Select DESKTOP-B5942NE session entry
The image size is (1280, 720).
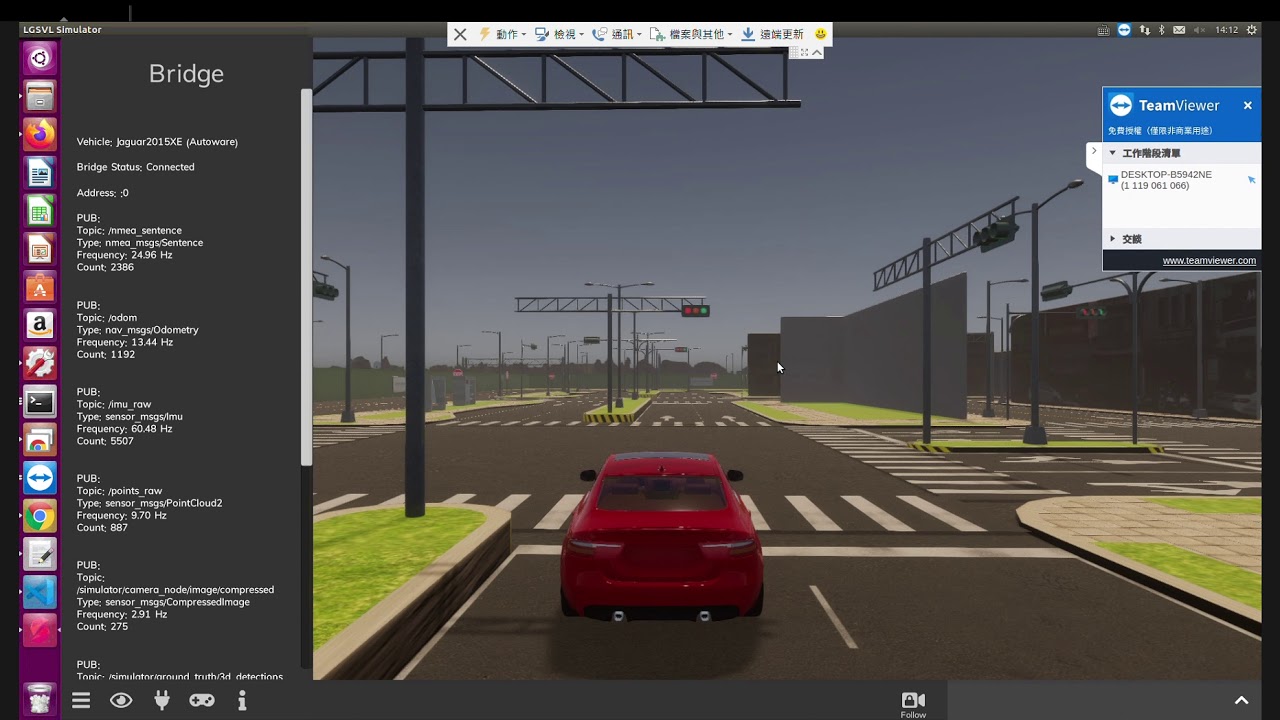(x=1165, y=180)
